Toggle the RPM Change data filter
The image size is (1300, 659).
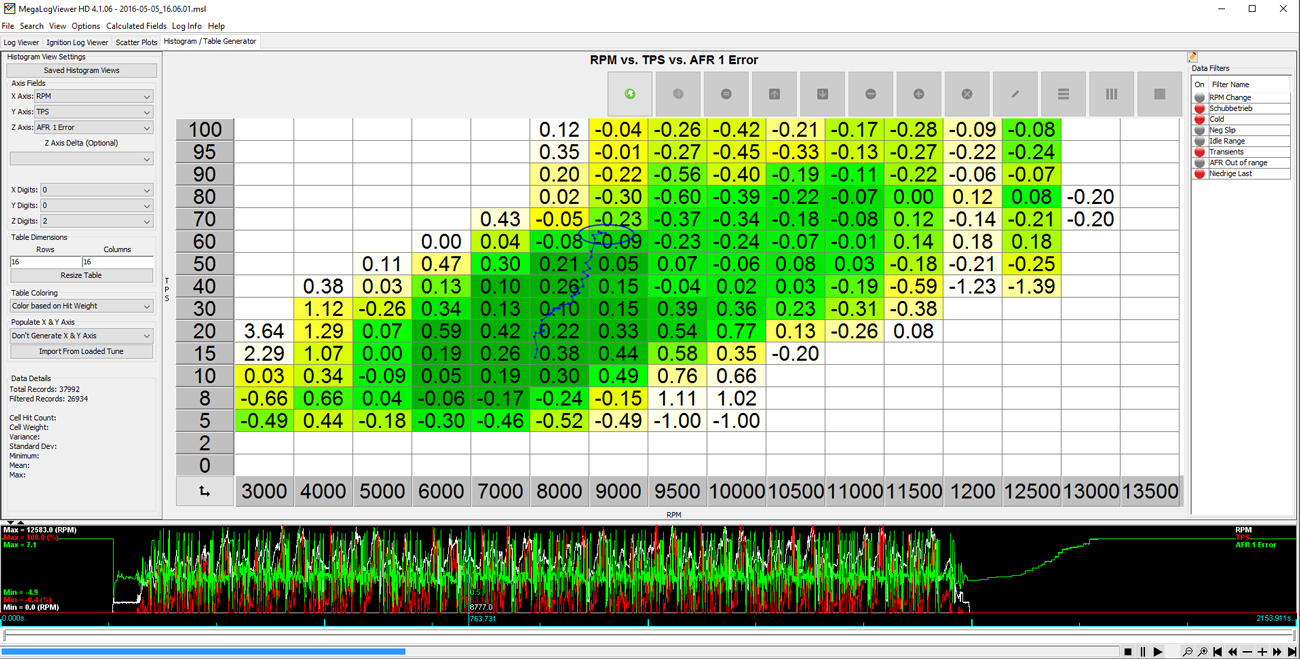[1199, 98]
